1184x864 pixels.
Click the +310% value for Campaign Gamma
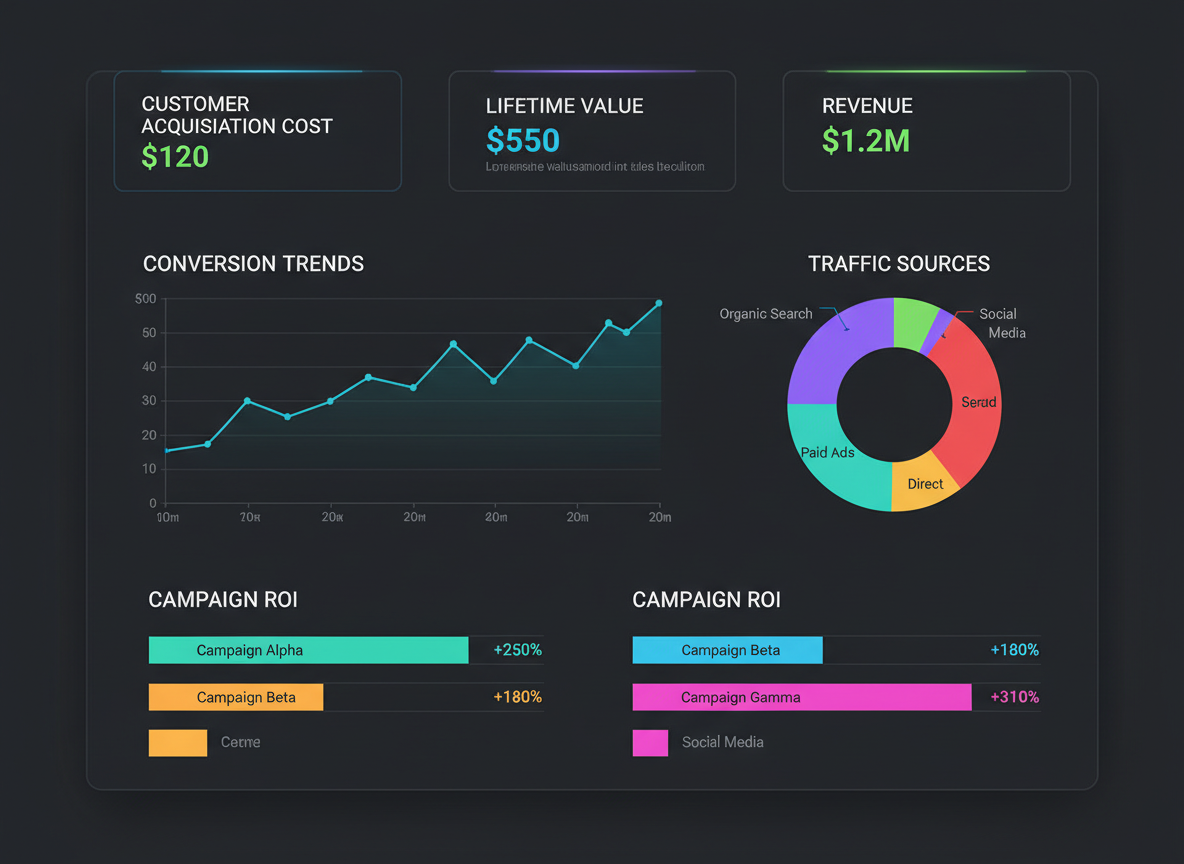[x=1012, y=697]
